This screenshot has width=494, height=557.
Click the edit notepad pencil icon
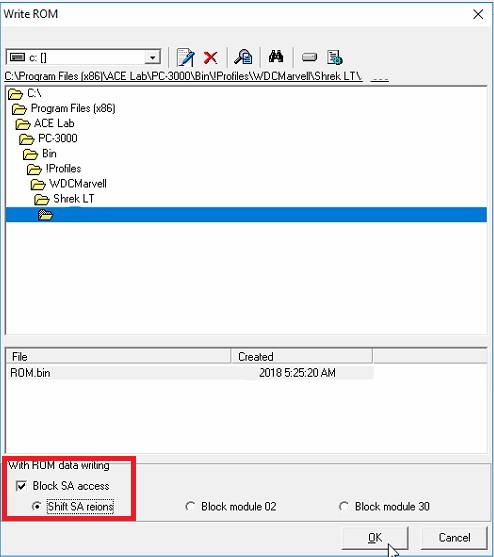185,57
